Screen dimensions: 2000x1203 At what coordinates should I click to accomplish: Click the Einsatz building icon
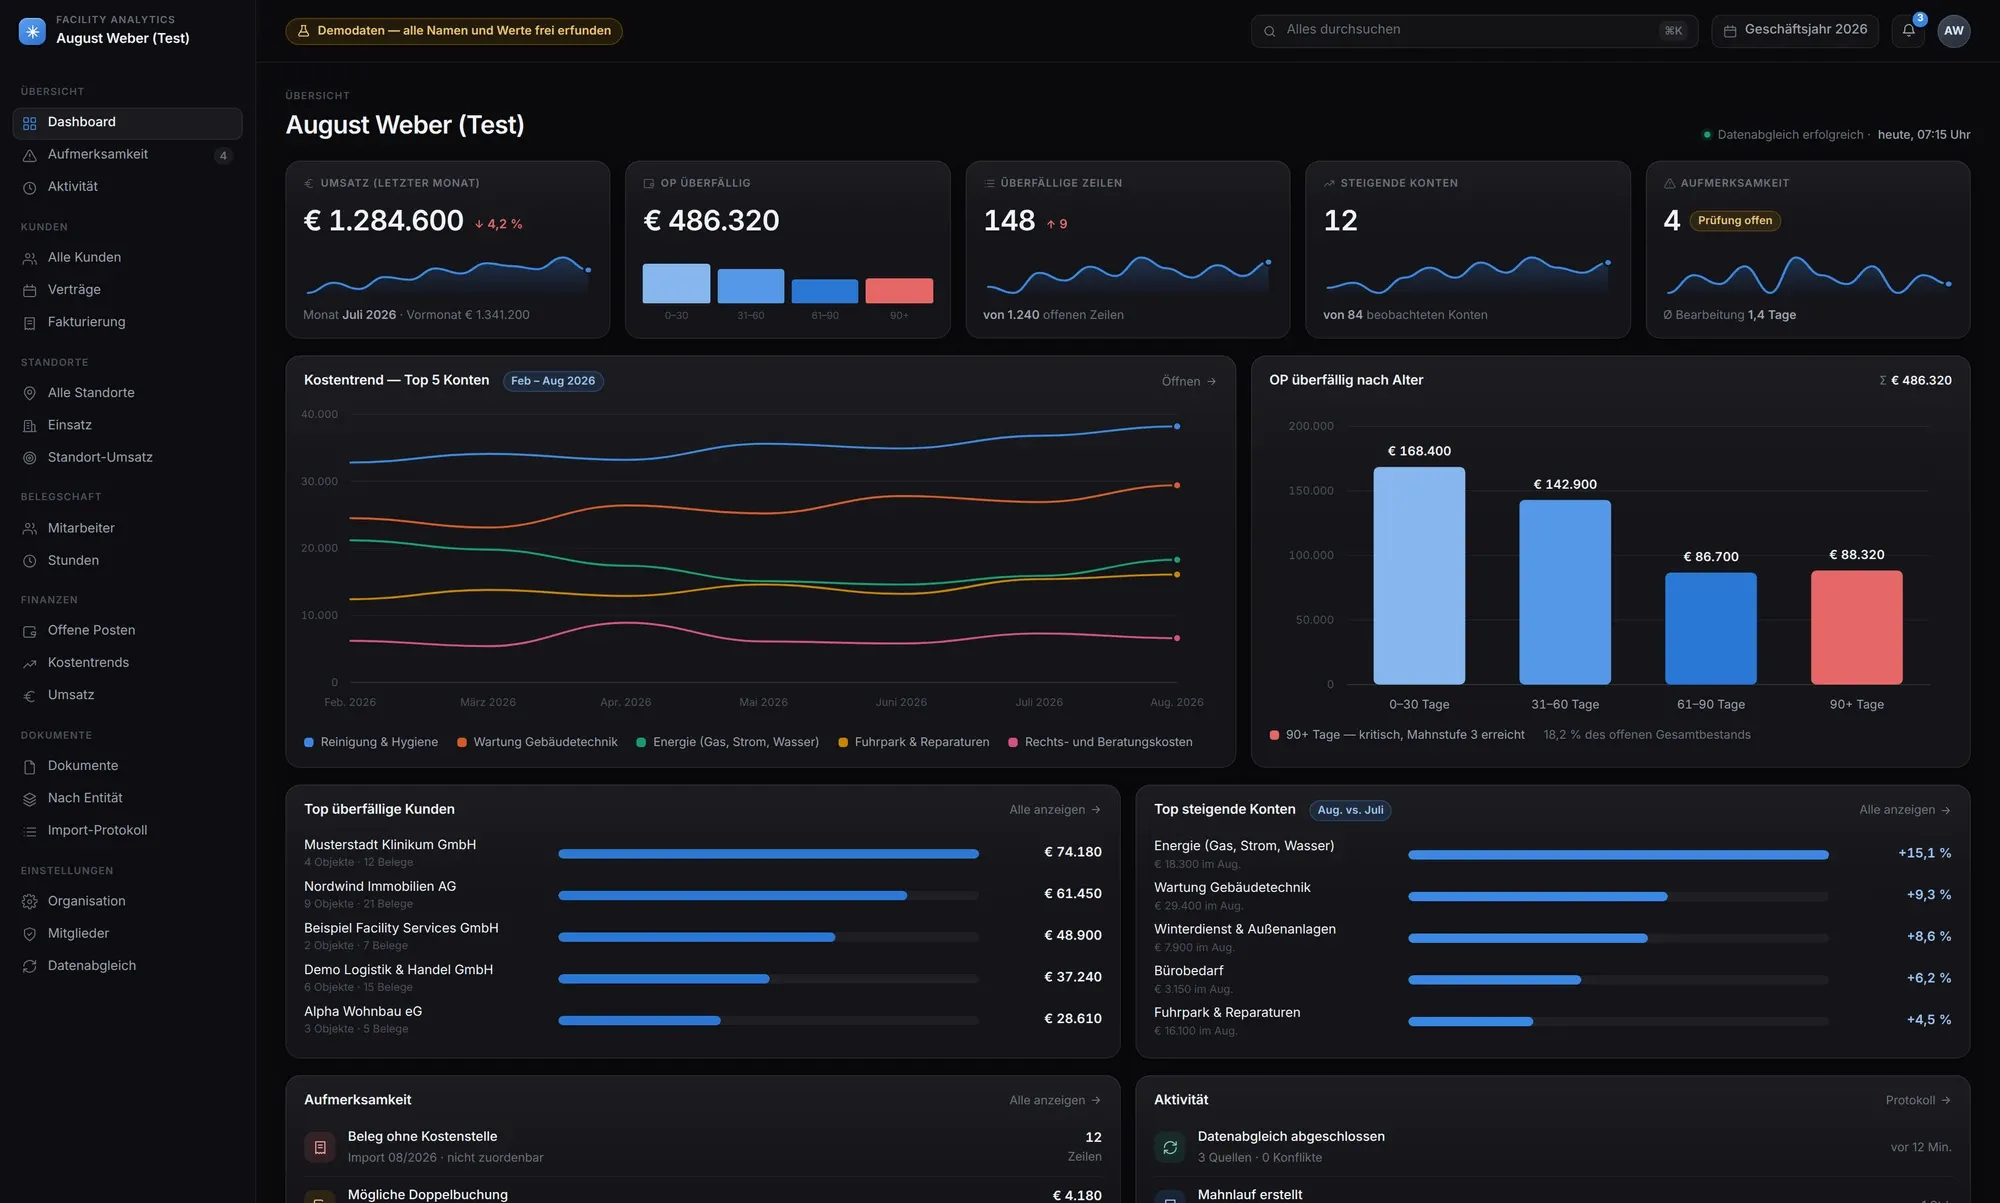[x=30, y=426]
